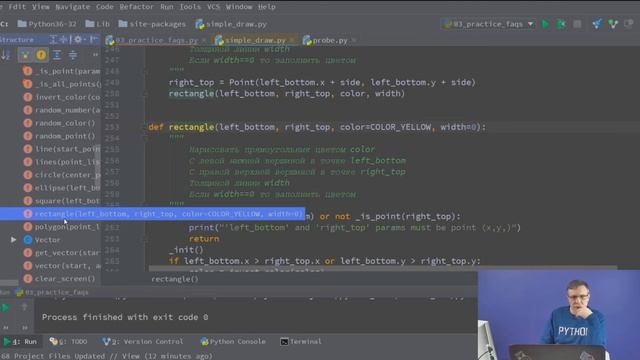Open the 4: Run tool window tab

click(x=20, y=342)
